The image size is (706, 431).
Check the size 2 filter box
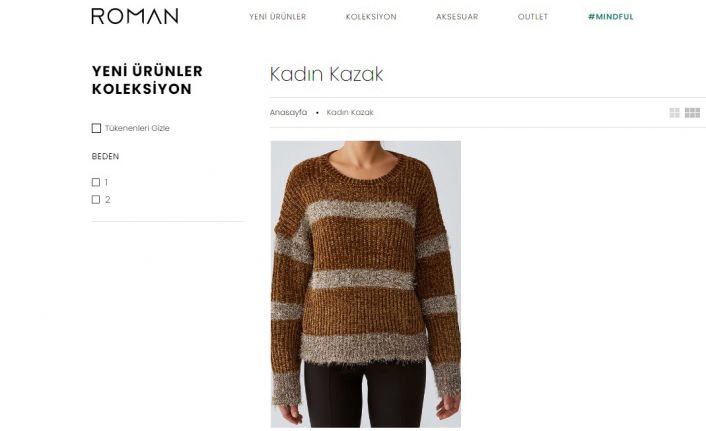click(96, 200)
